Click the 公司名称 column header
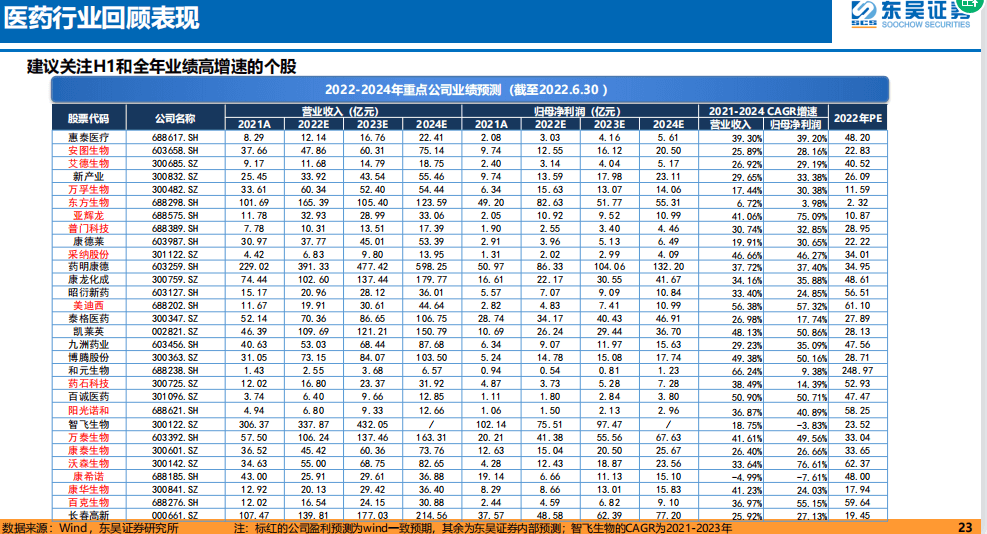 click(175, 118)
